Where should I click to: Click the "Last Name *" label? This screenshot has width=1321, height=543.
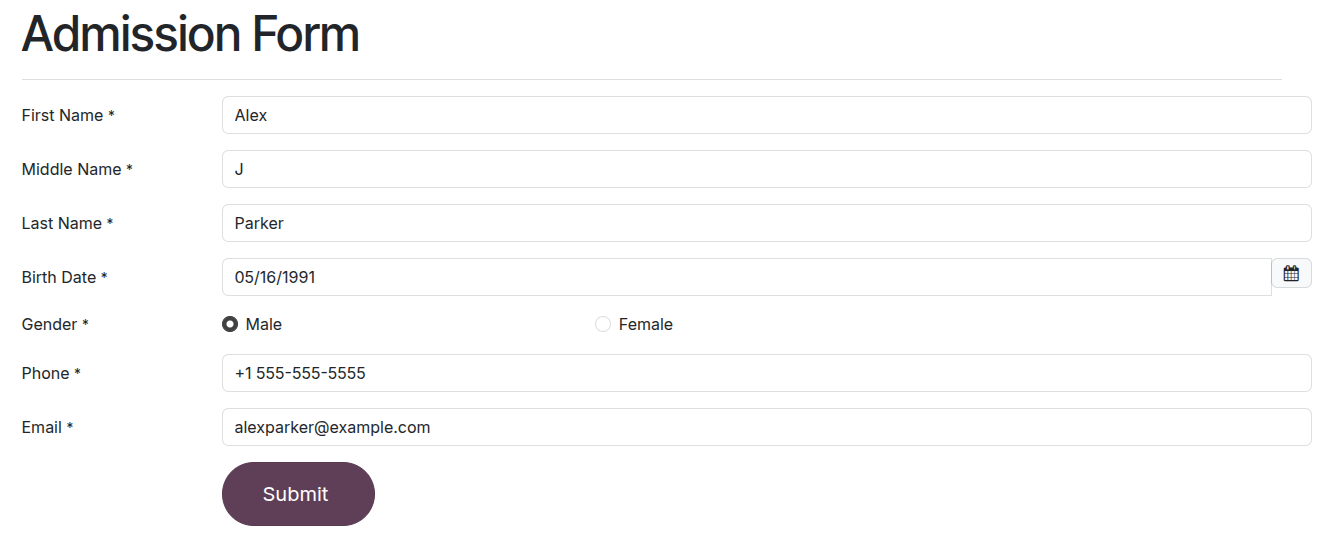coord(67,223)
